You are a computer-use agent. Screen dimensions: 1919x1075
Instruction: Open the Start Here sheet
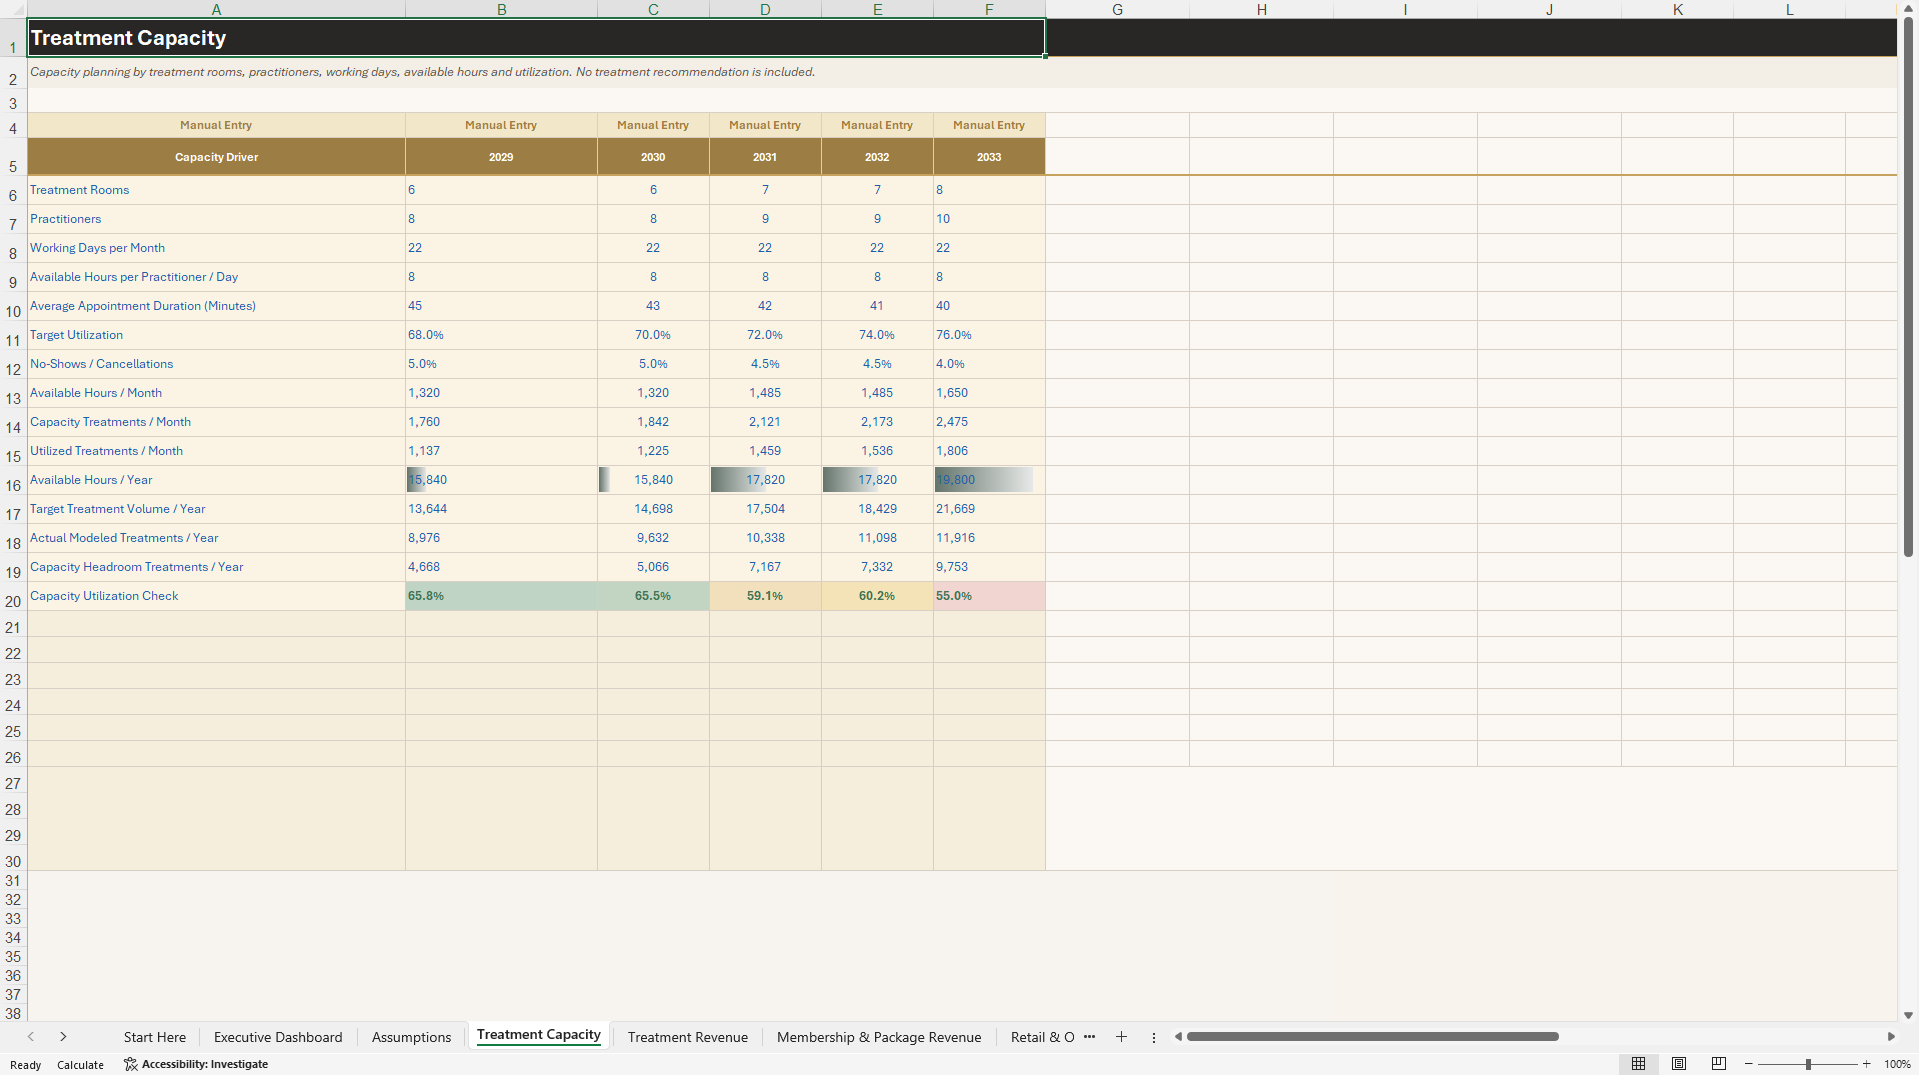point(155,1037)
